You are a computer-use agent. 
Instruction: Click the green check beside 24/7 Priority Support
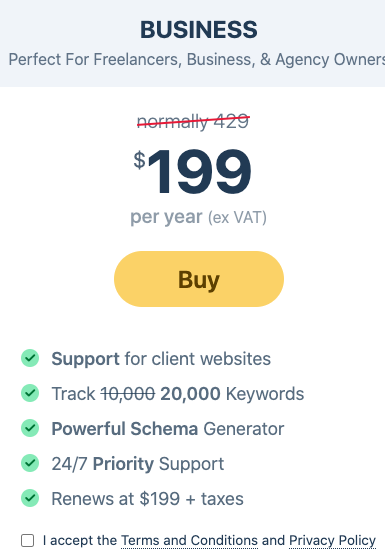(30, 463)
